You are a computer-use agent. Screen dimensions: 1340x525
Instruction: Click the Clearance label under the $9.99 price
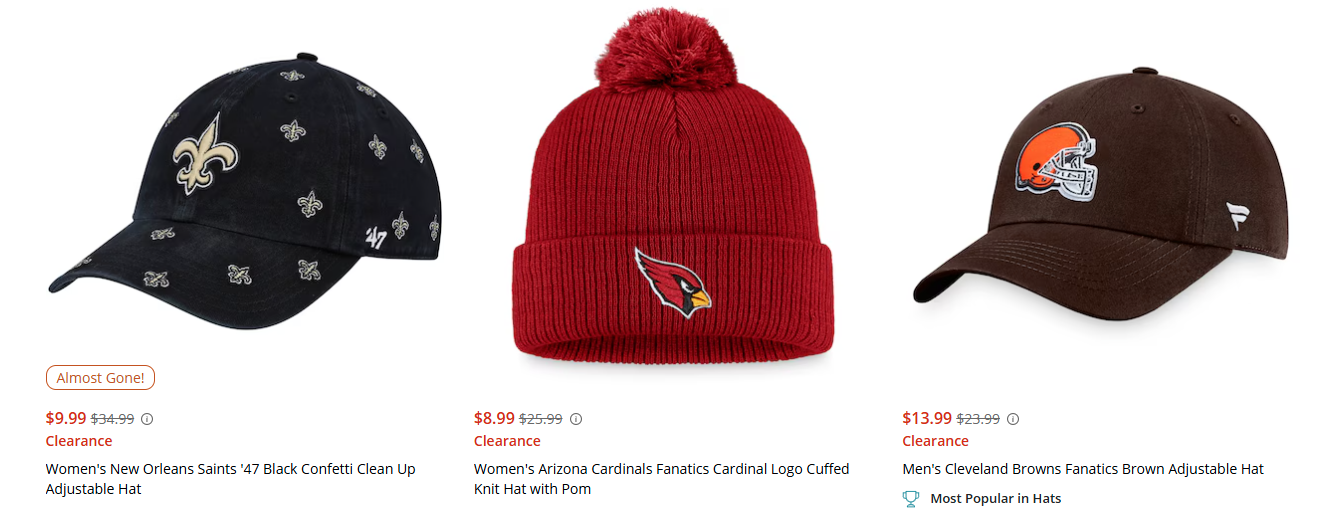79,441
